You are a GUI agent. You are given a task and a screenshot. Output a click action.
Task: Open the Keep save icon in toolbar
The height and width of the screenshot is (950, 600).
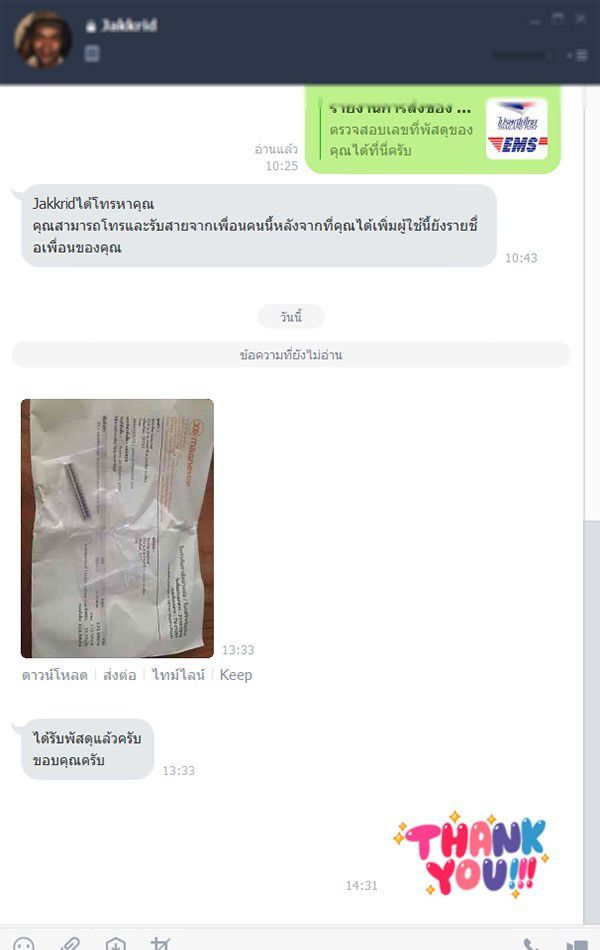point(115,944)
